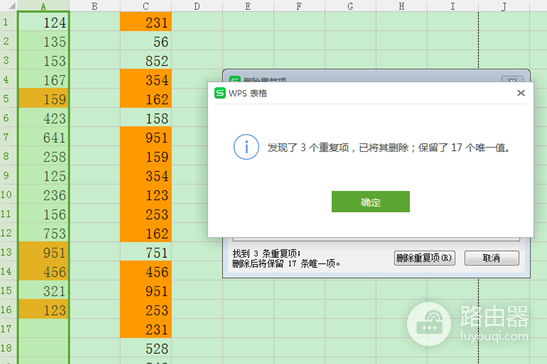Close the WPS 表格 message dialog
Screen dimensions: 547x364
[x=521, y=93]
